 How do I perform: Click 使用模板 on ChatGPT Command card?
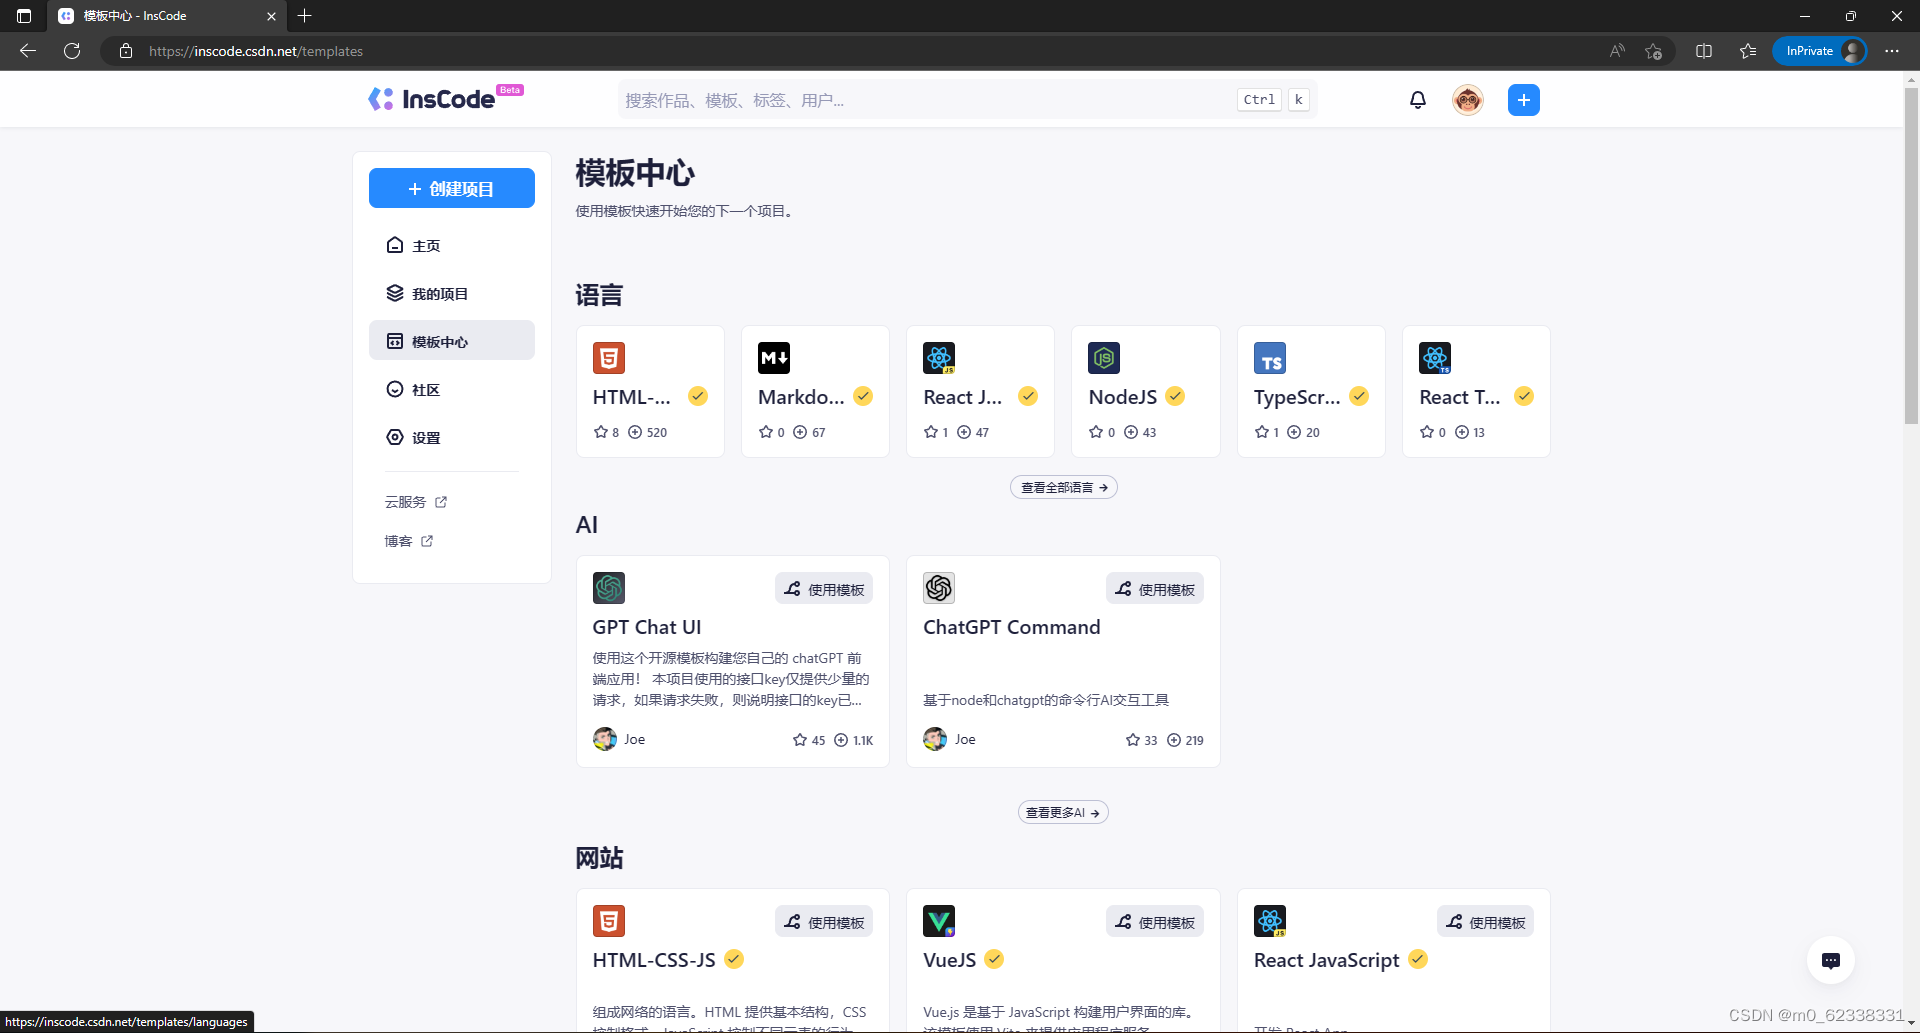1154,588
